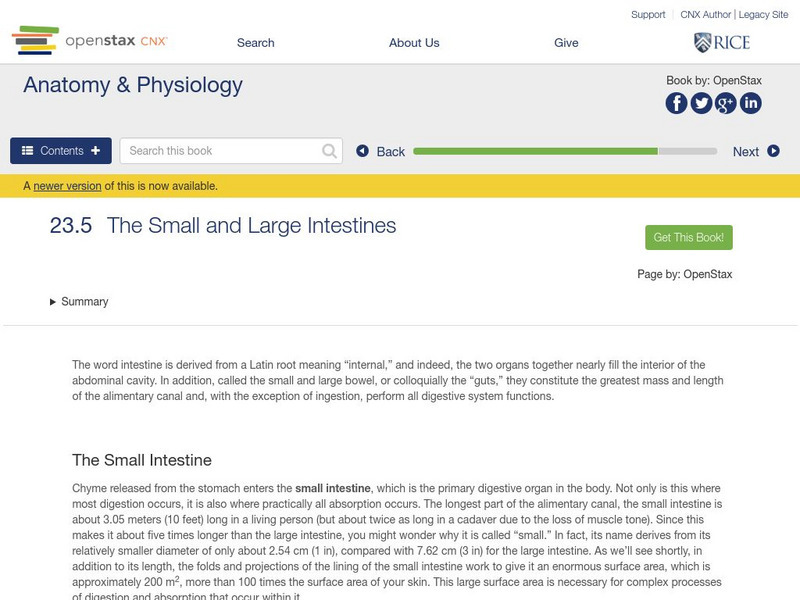The height and width of the screenshot is (600, 800).
Task: Click the Back arrow icon
Action: click(363, 151)
